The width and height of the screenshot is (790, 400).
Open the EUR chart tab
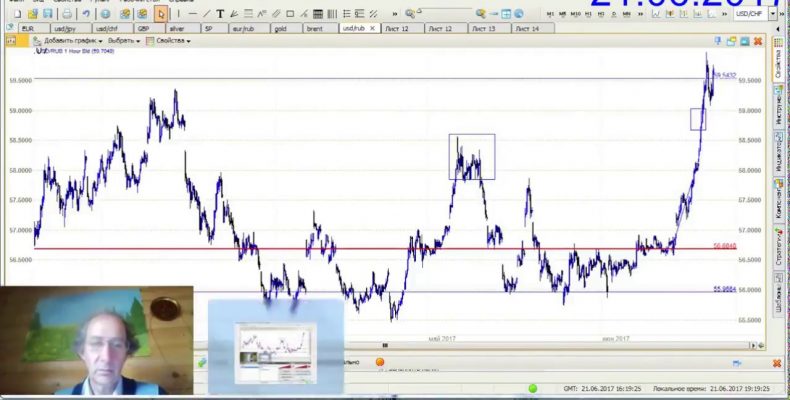point(34,29)
